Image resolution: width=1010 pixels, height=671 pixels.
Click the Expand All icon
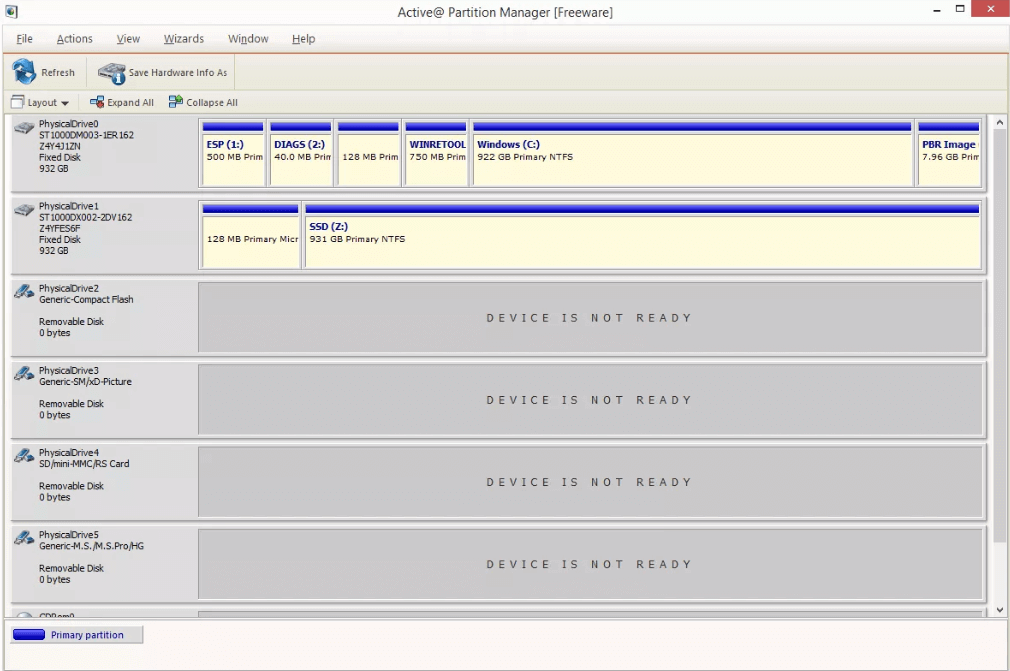coord(97,102)
